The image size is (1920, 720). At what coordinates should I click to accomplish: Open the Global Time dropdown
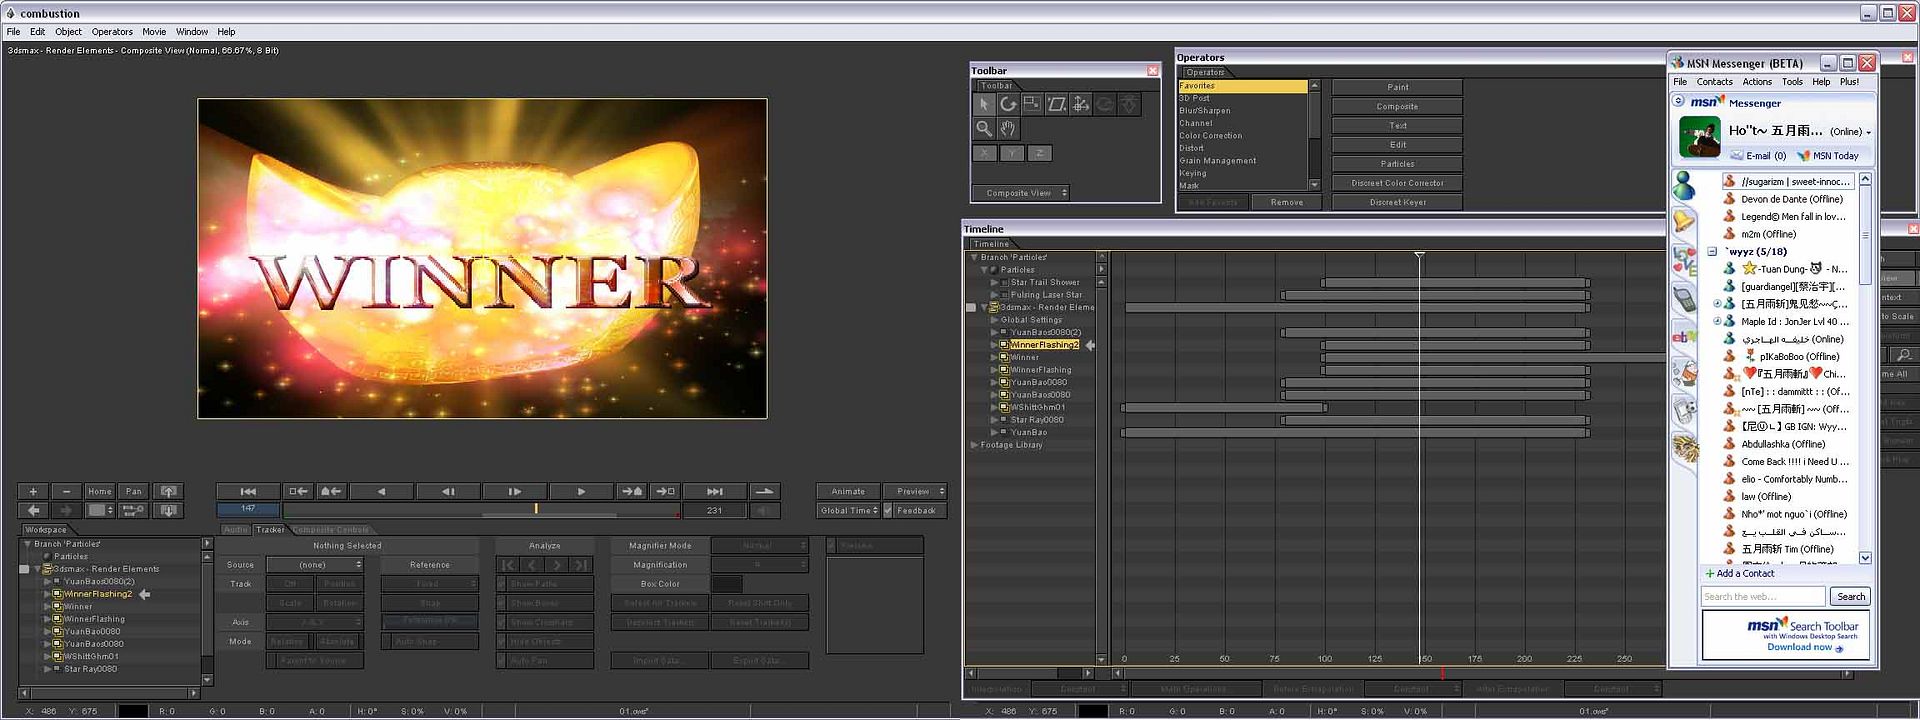coord(848,511)
